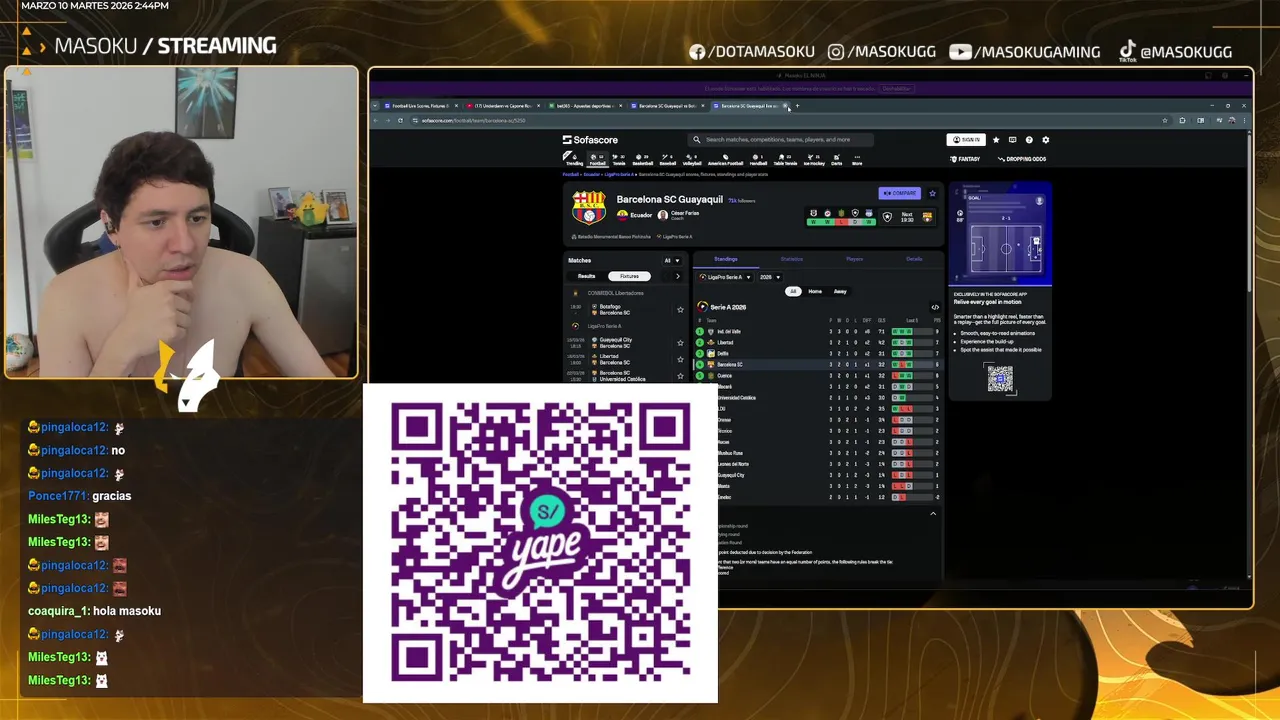Bookmark page with address bar star

point(1165,120)
